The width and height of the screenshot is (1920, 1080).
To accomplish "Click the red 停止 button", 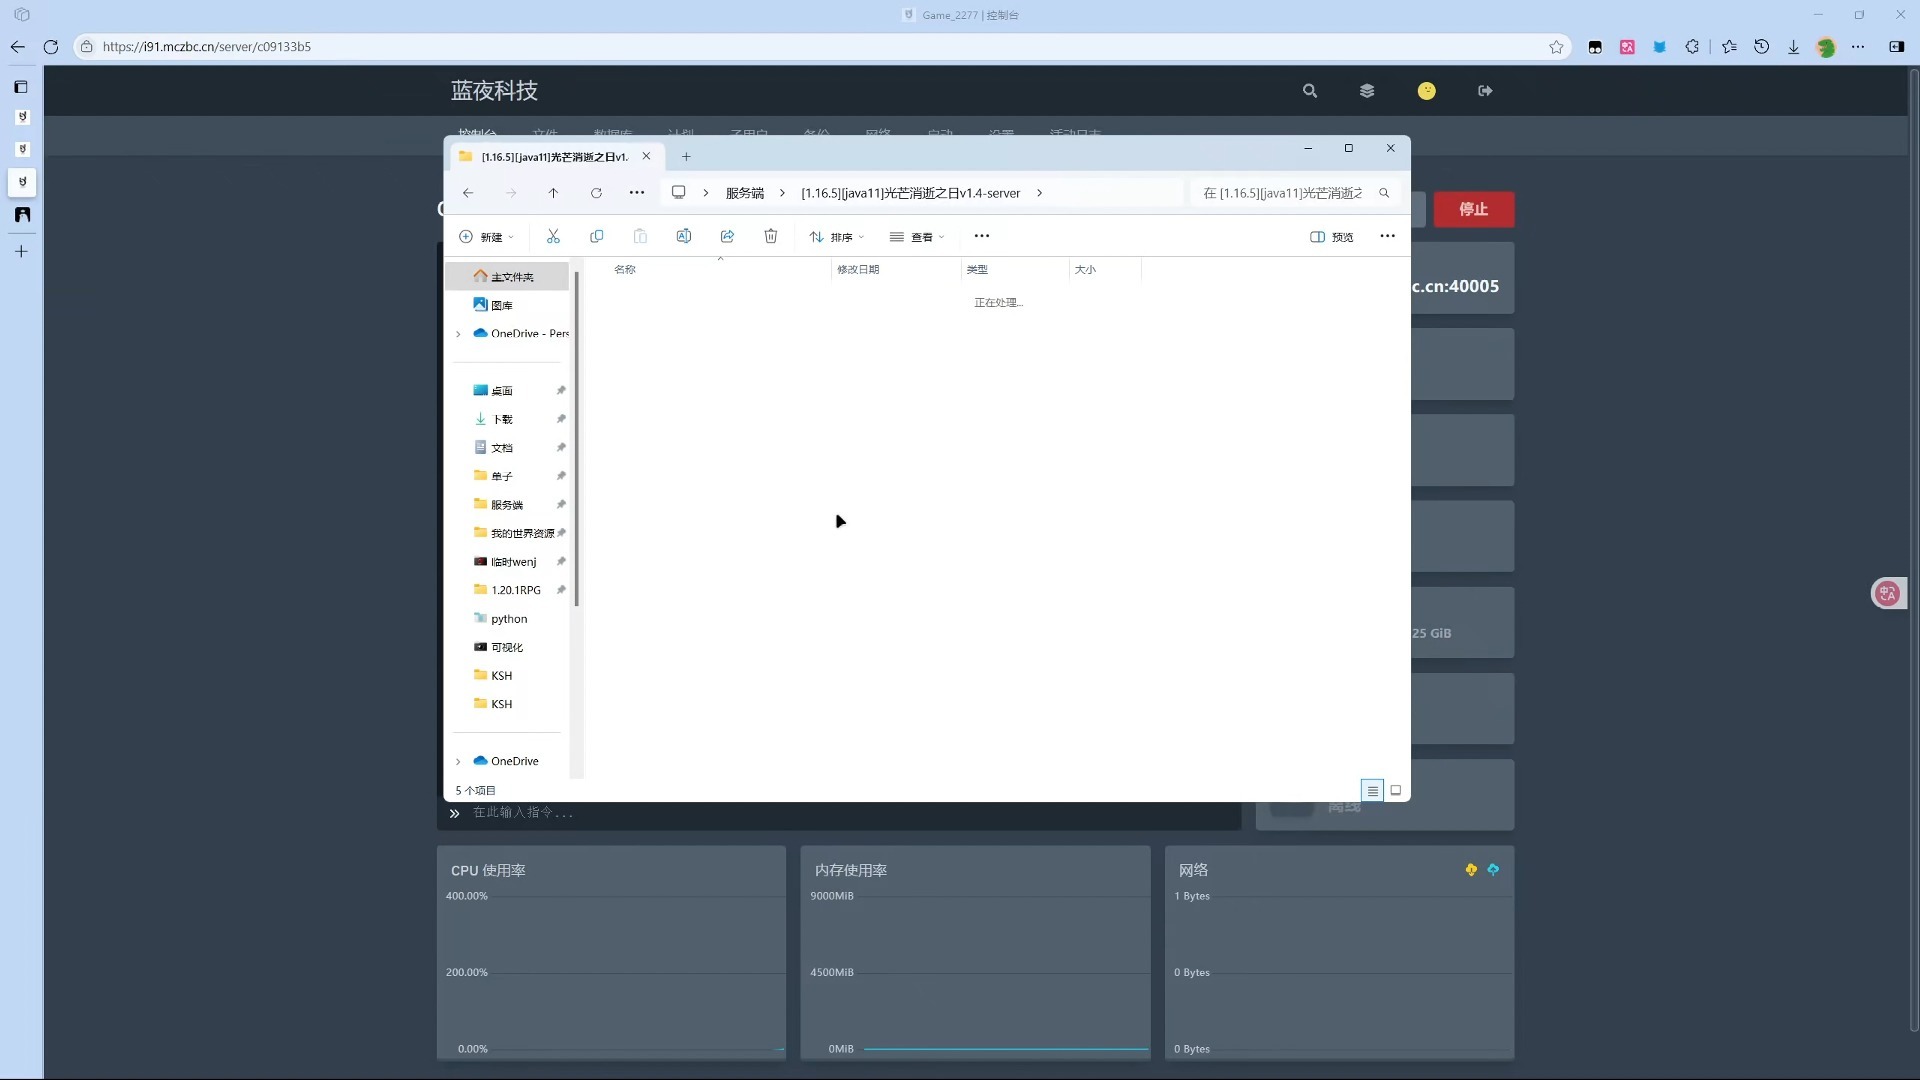I will pyautogui.click(x=1474, y=209).
